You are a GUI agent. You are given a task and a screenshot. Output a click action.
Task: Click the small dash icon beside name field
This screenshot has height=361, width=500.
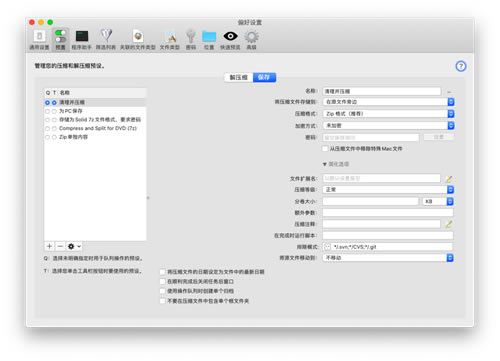[x=449, y=92]
